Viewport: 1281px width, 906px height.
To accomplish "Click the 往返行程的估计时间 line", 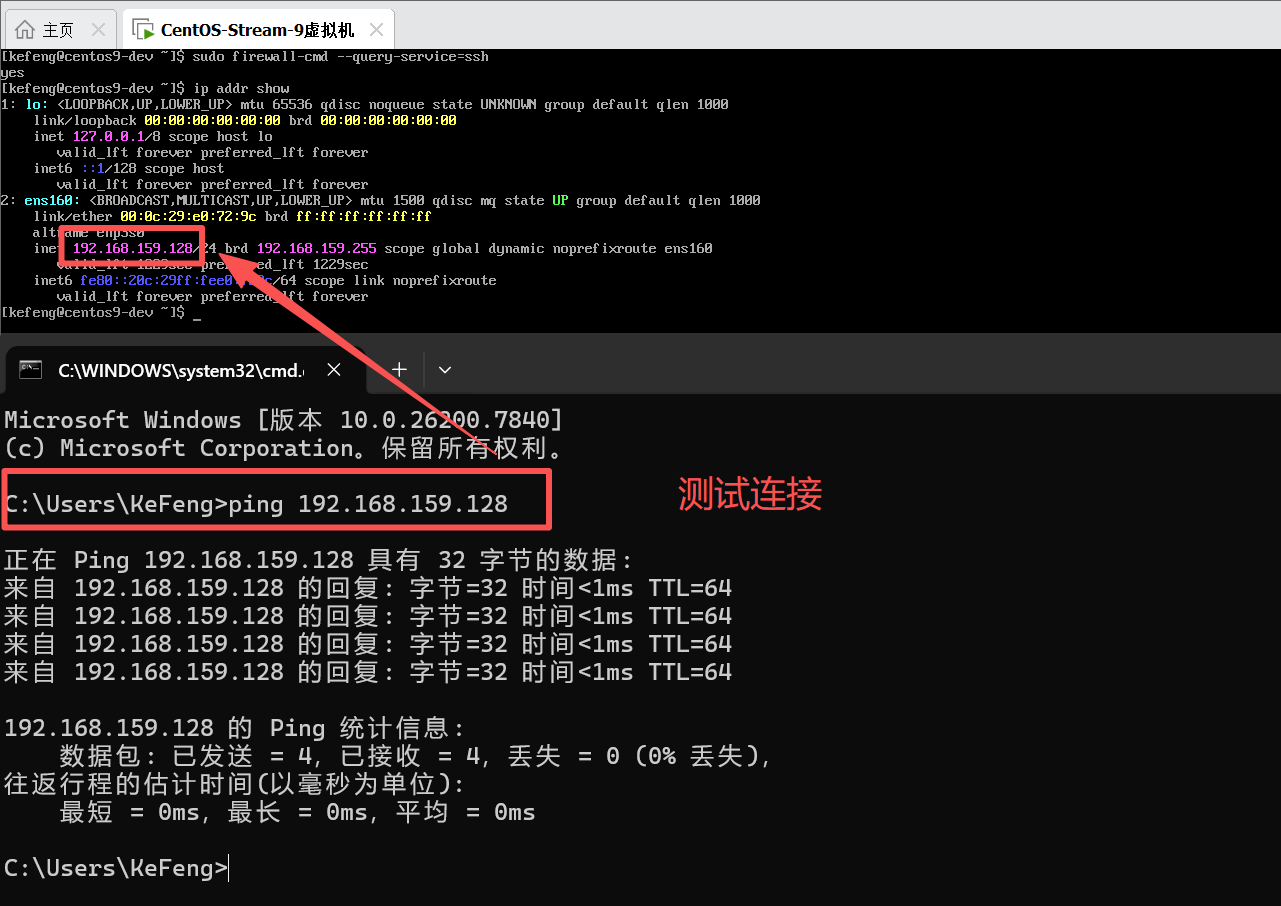I will 235,784.
